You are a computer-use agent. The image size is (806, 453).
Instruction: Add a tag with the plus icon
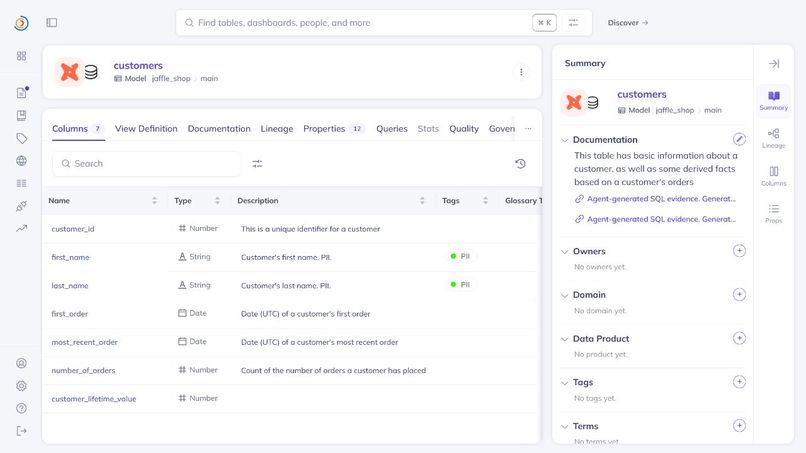tap(739, 382)
